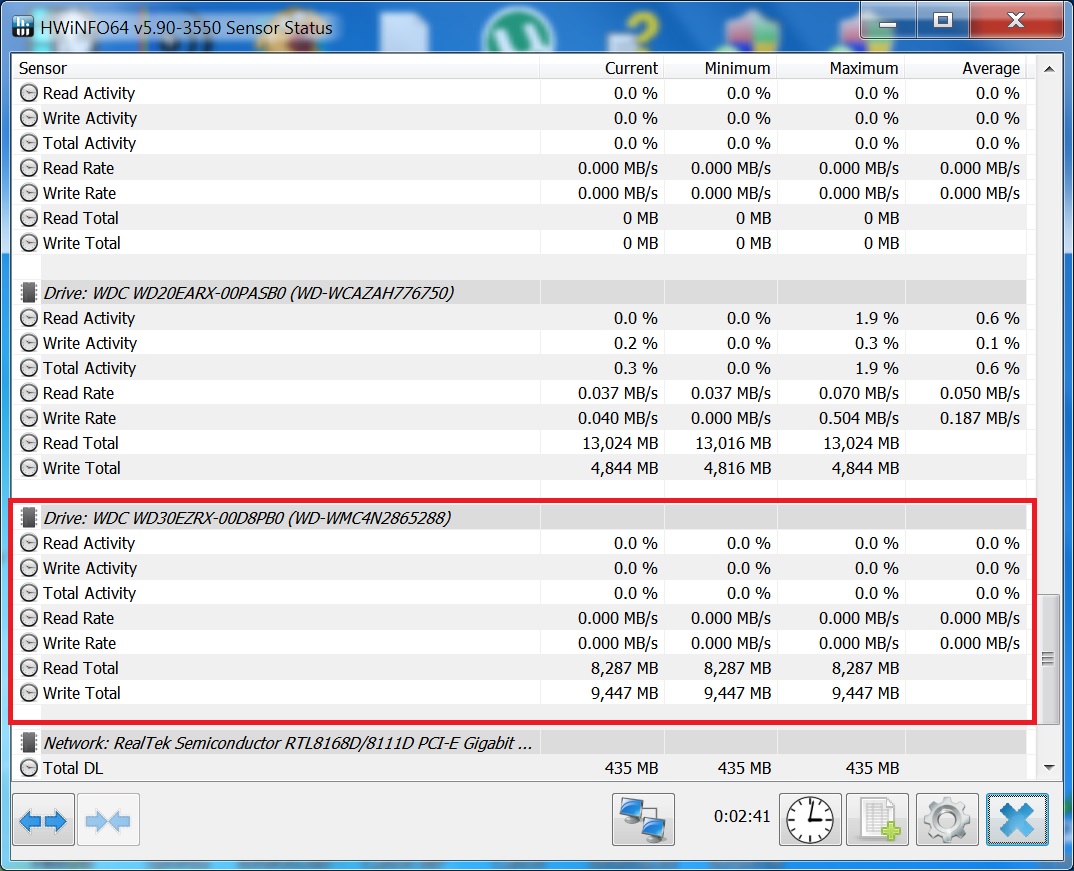
Task: Click the 8,287 MB current Read Total value
Action: (624, 668)
